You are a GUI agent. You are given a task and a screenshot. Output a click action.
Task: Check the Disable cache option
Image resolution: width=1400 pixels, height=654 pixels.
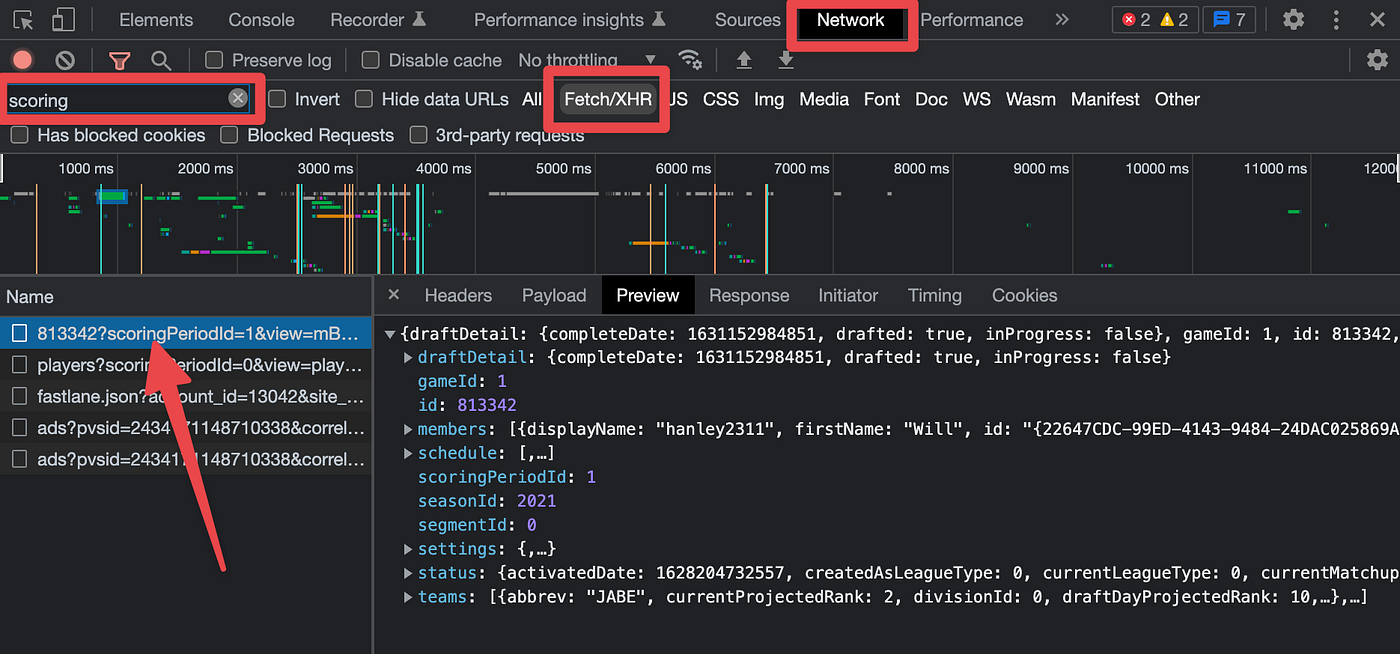(370, 60)
